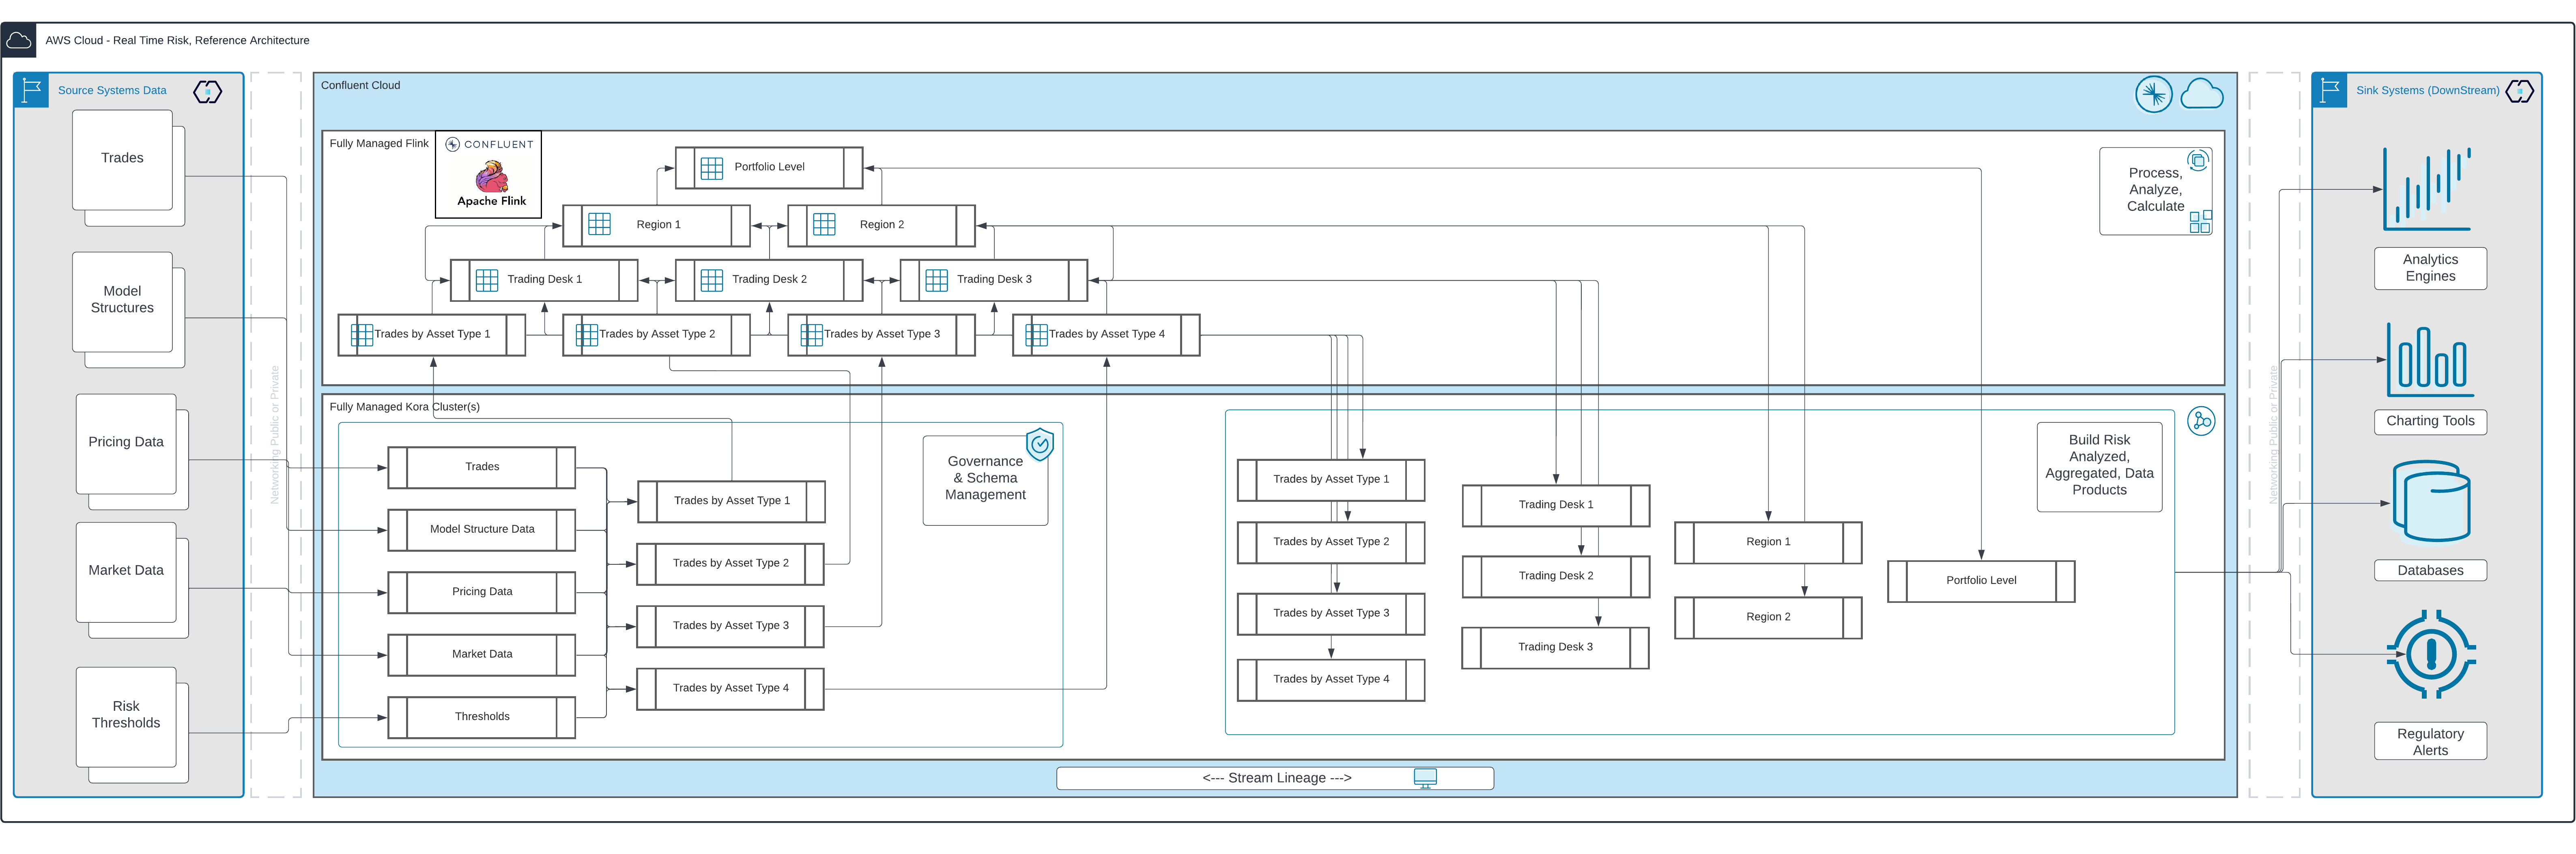Click the Charting Tools label

click(2430, 422)
